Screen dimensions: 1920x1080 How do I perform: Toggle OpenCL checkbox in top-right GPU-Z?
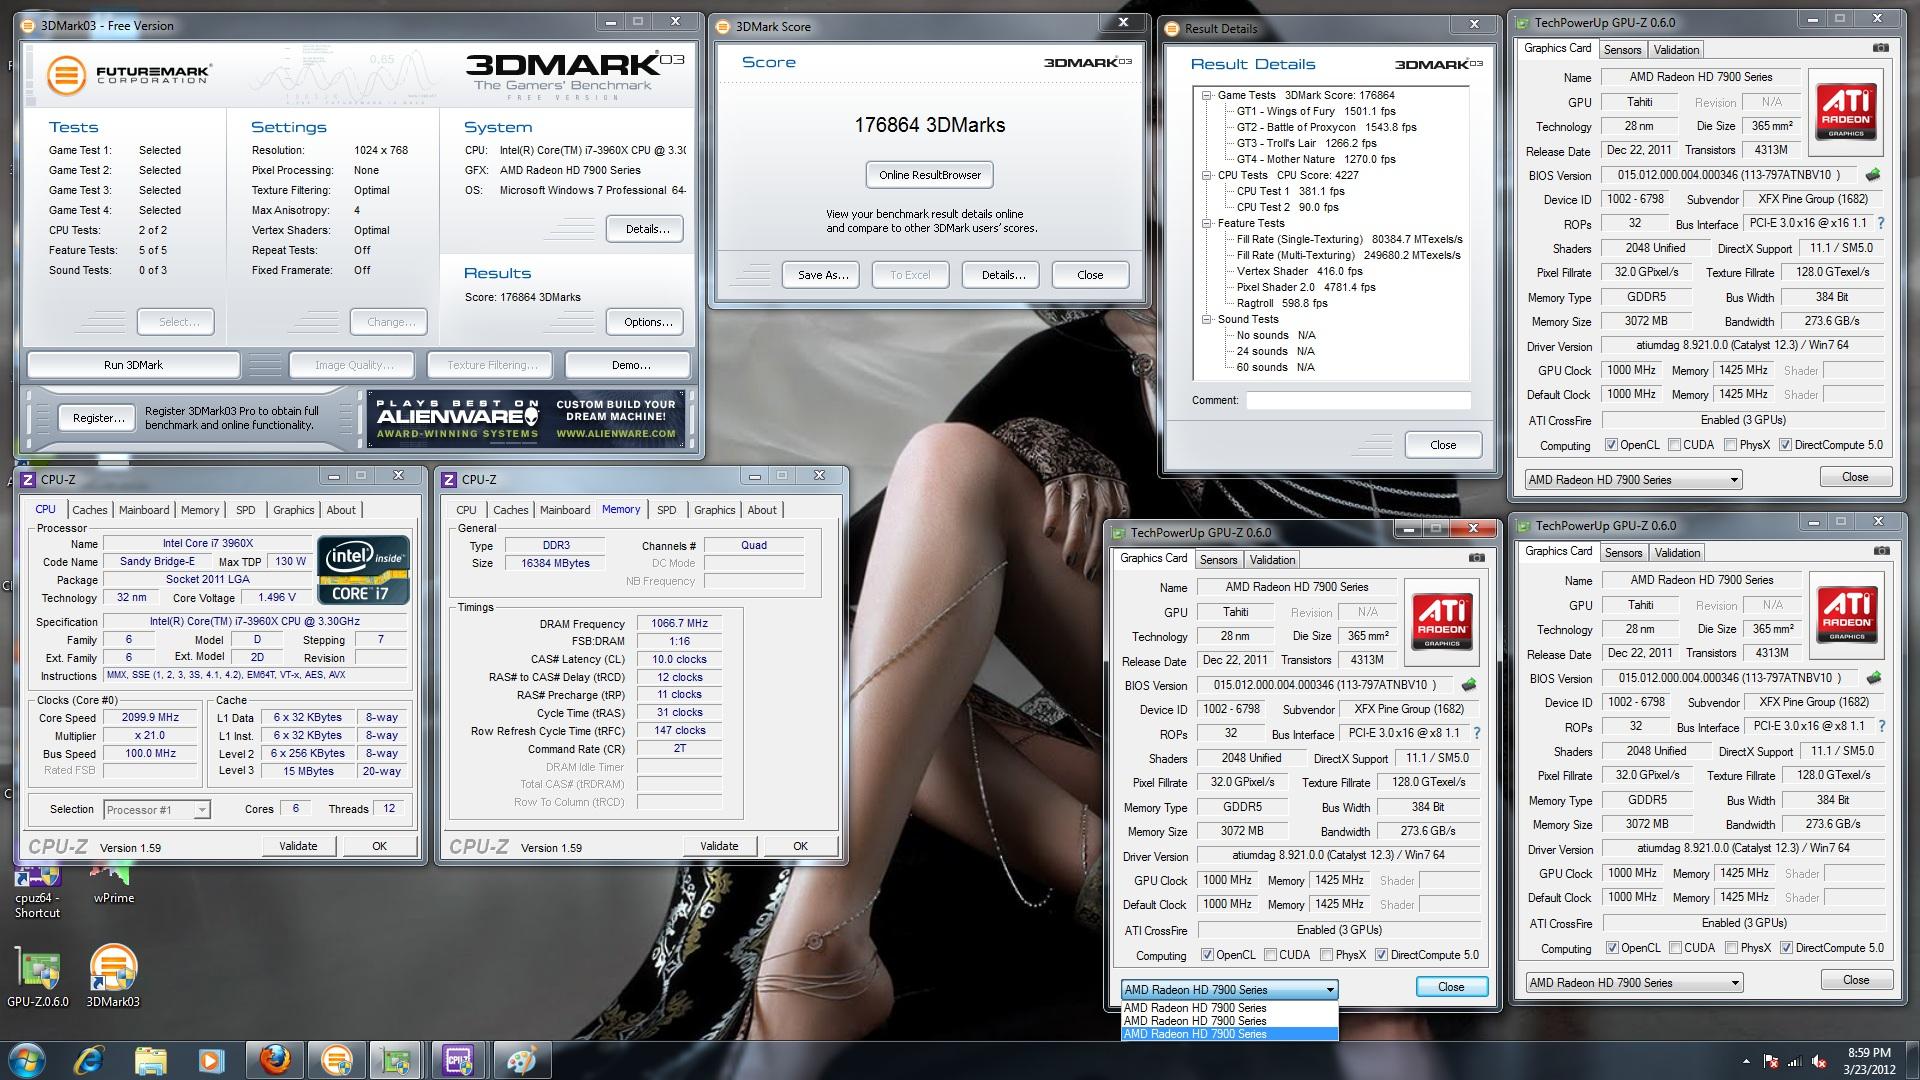1611,445
